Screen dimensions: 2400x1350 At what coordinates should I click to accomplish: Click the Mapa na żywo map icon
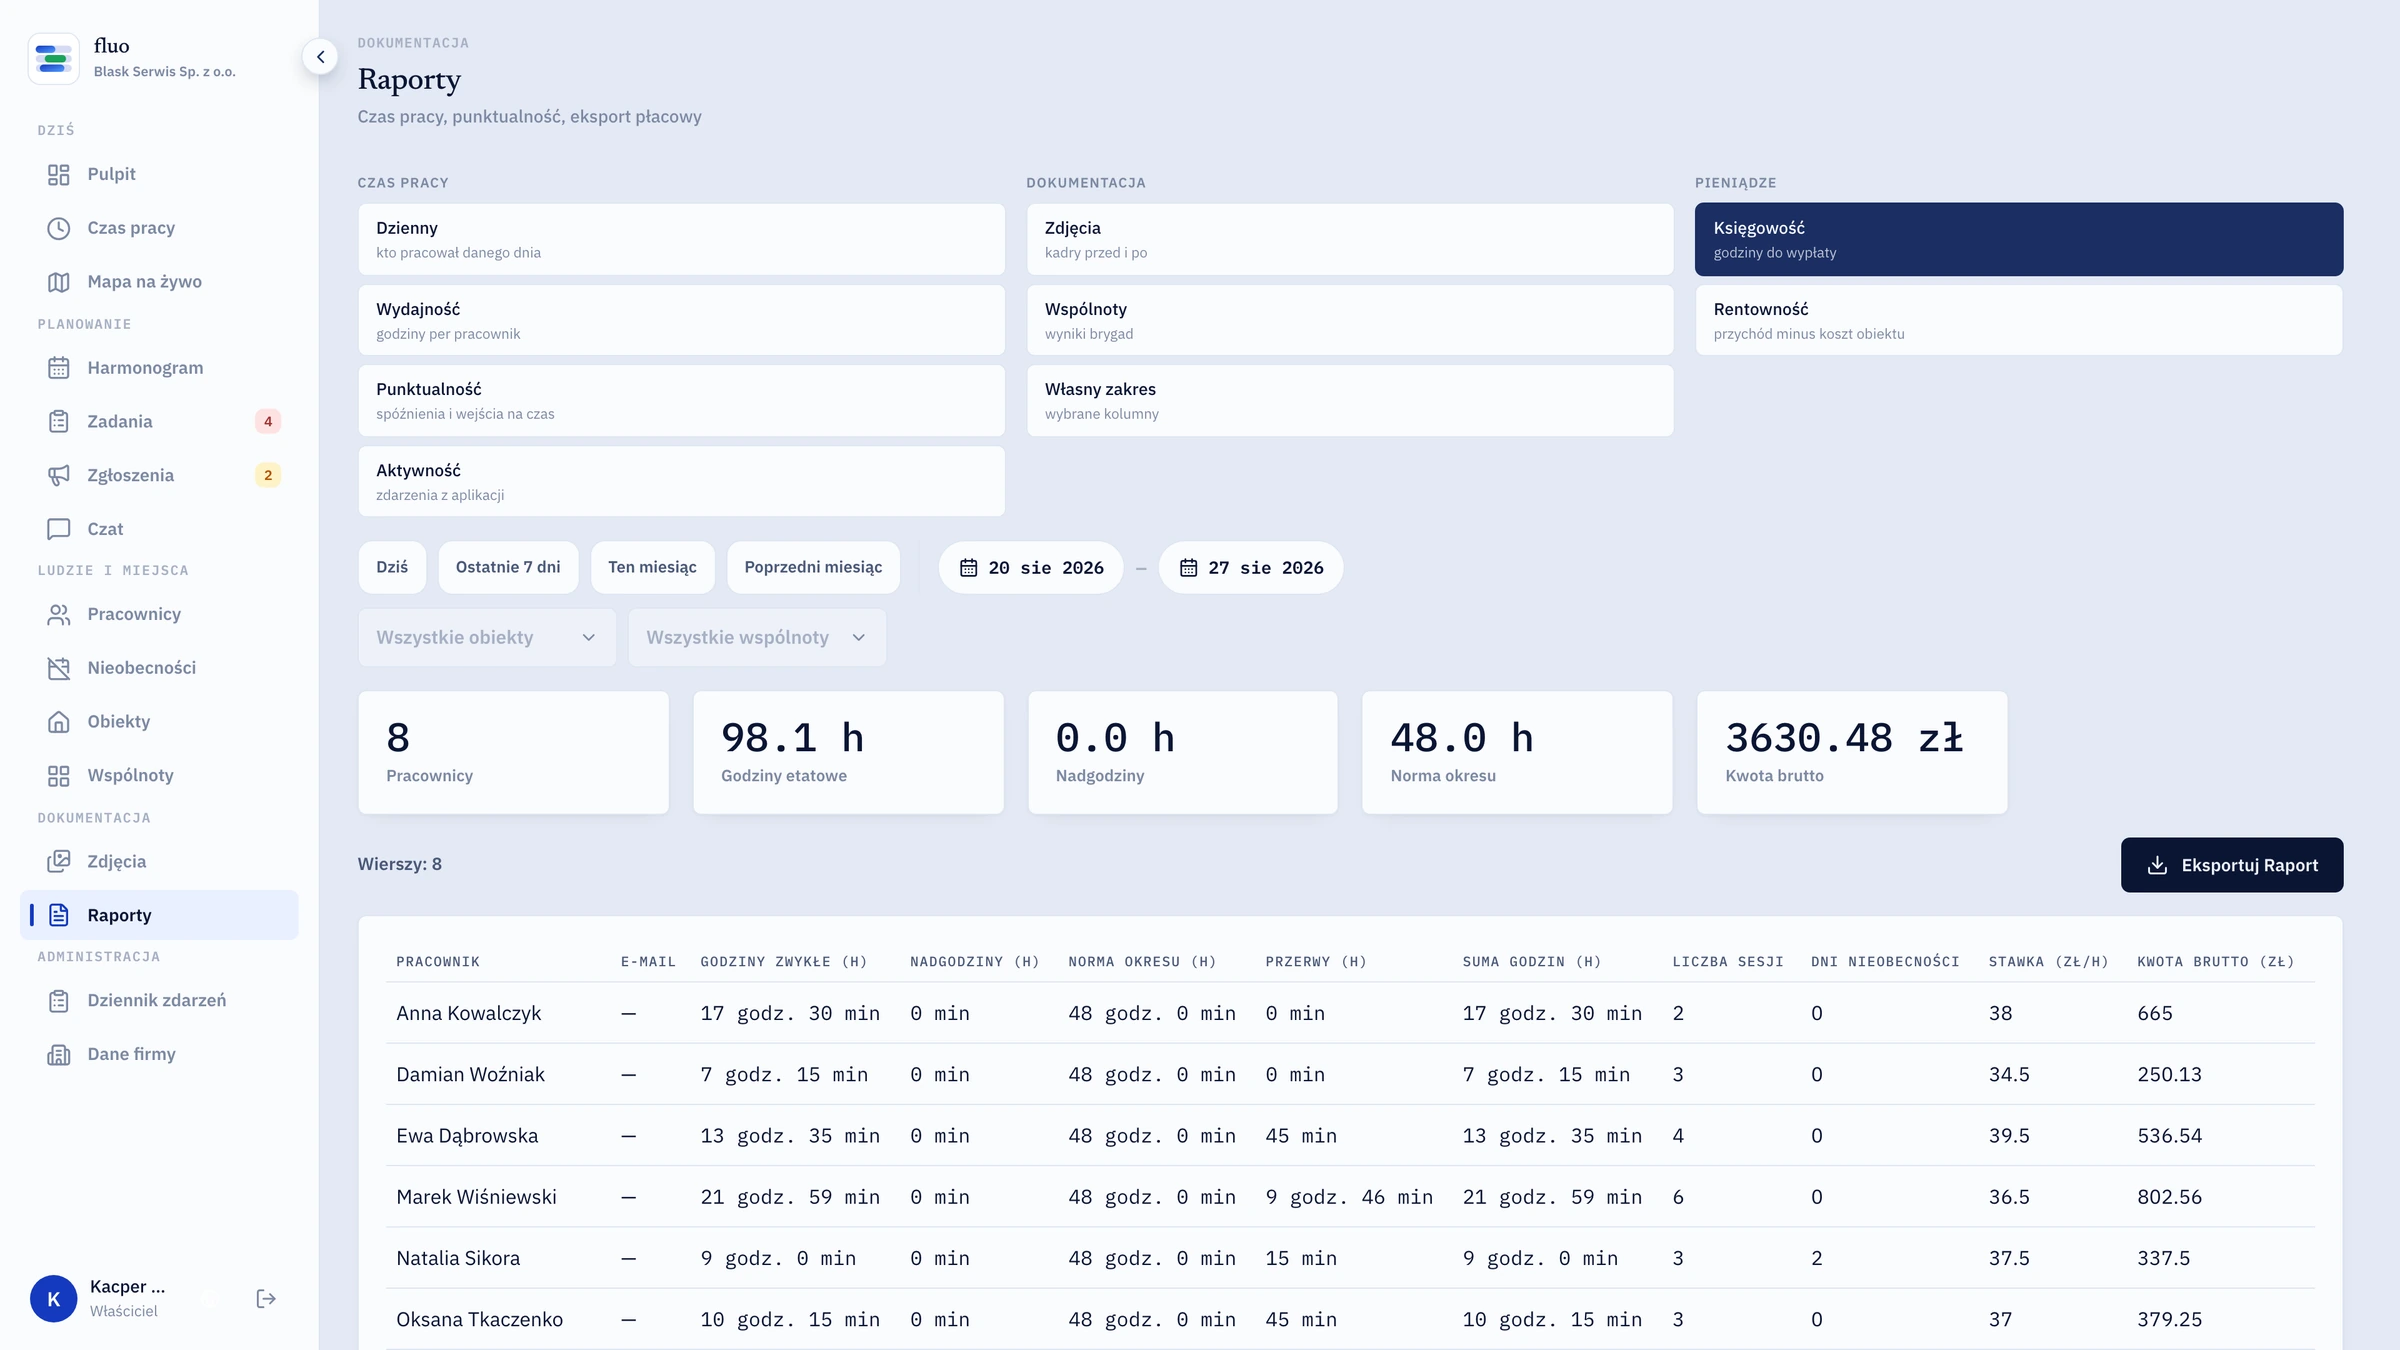[x=59, y=283]
